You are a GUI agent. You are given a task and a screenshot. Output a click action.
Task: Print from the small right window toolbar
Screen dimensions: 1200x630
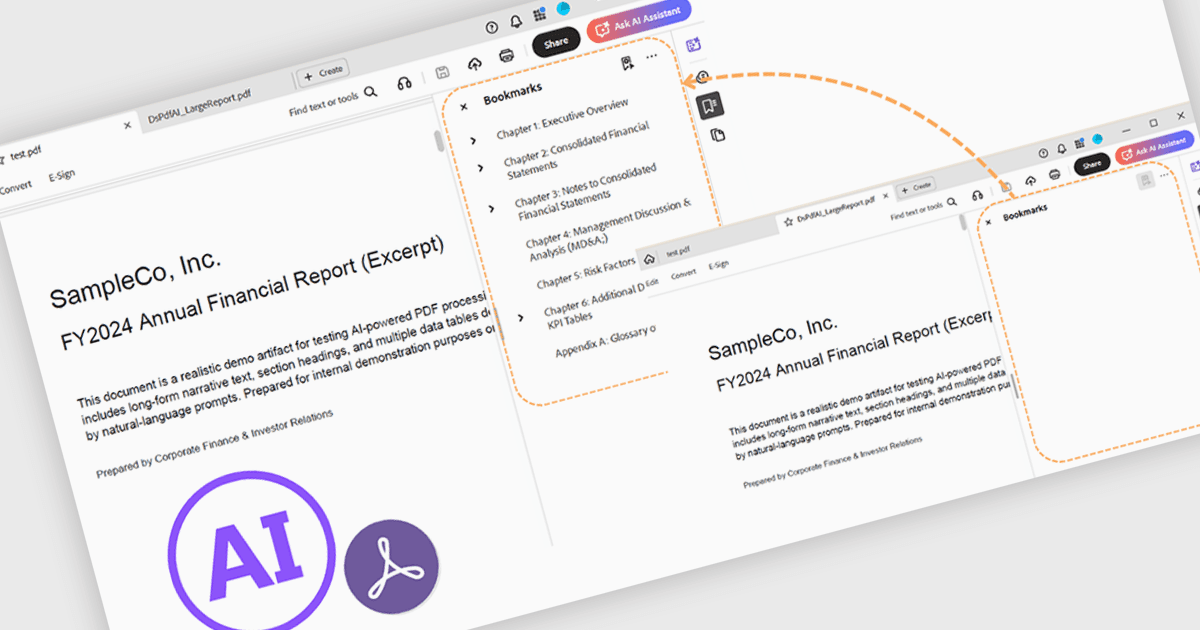1055,174
